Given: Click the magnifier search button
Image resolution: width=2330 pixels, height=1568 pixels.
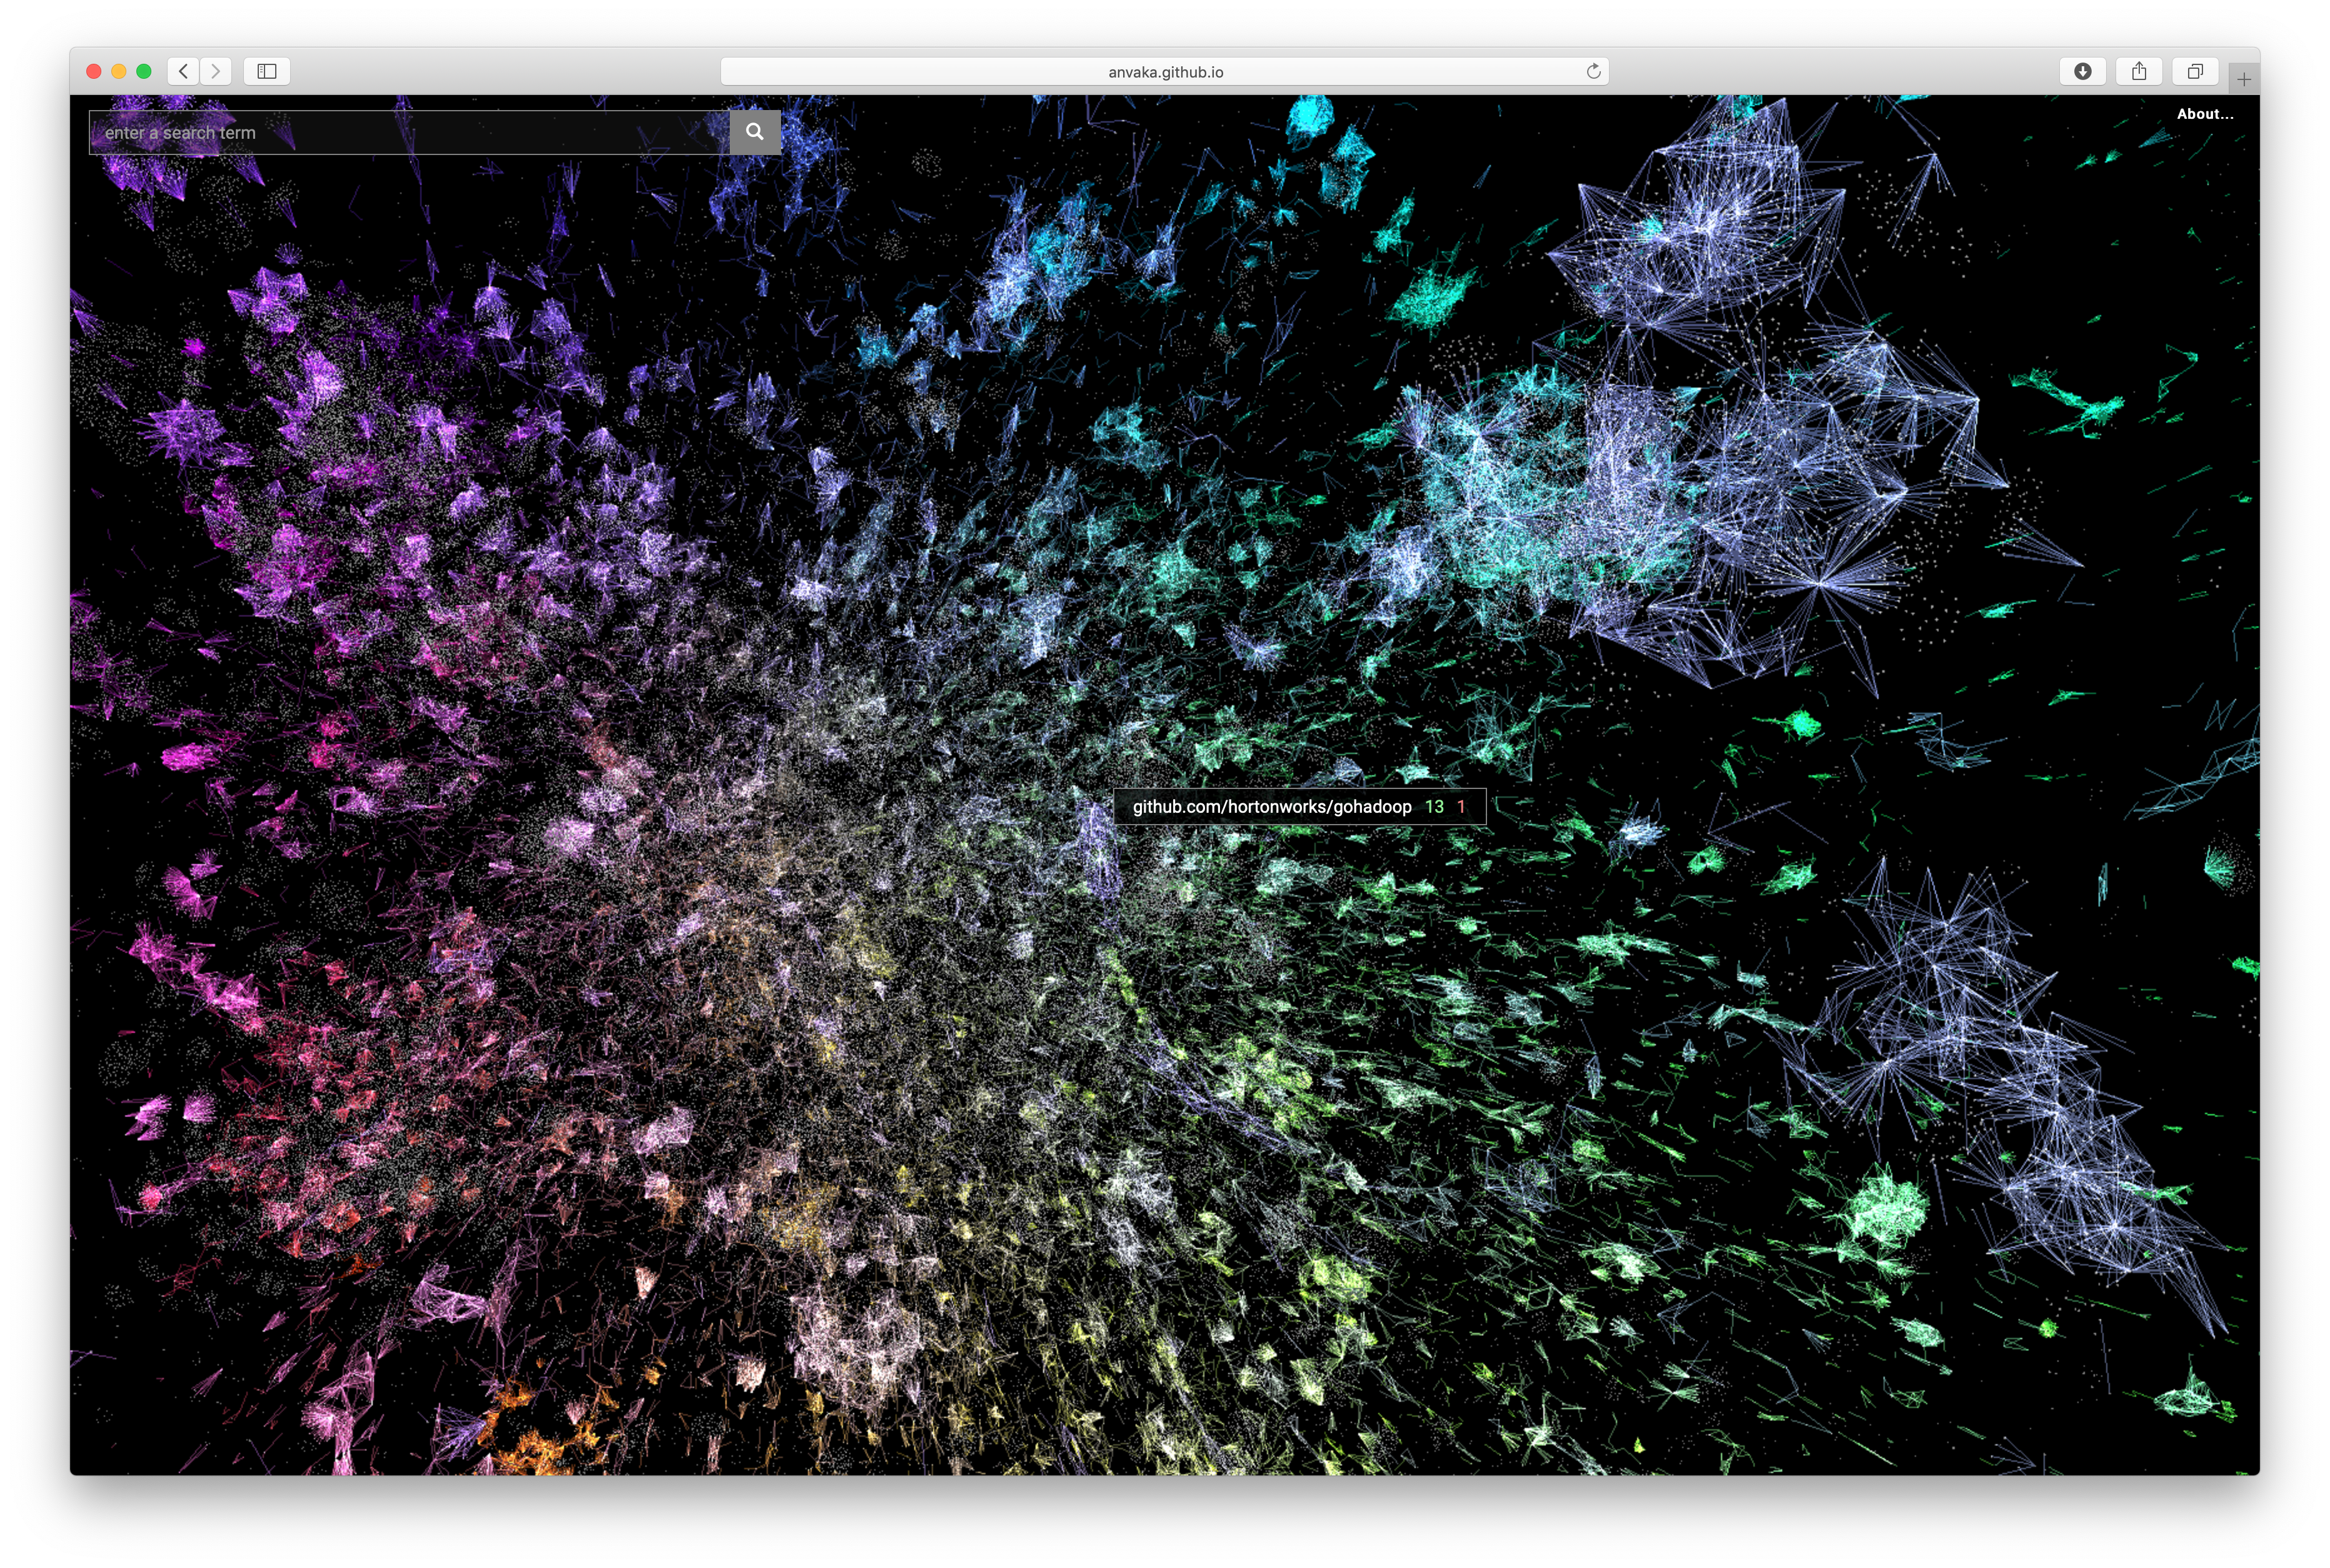Looking at the screenshot, I should tap(755, 132).
